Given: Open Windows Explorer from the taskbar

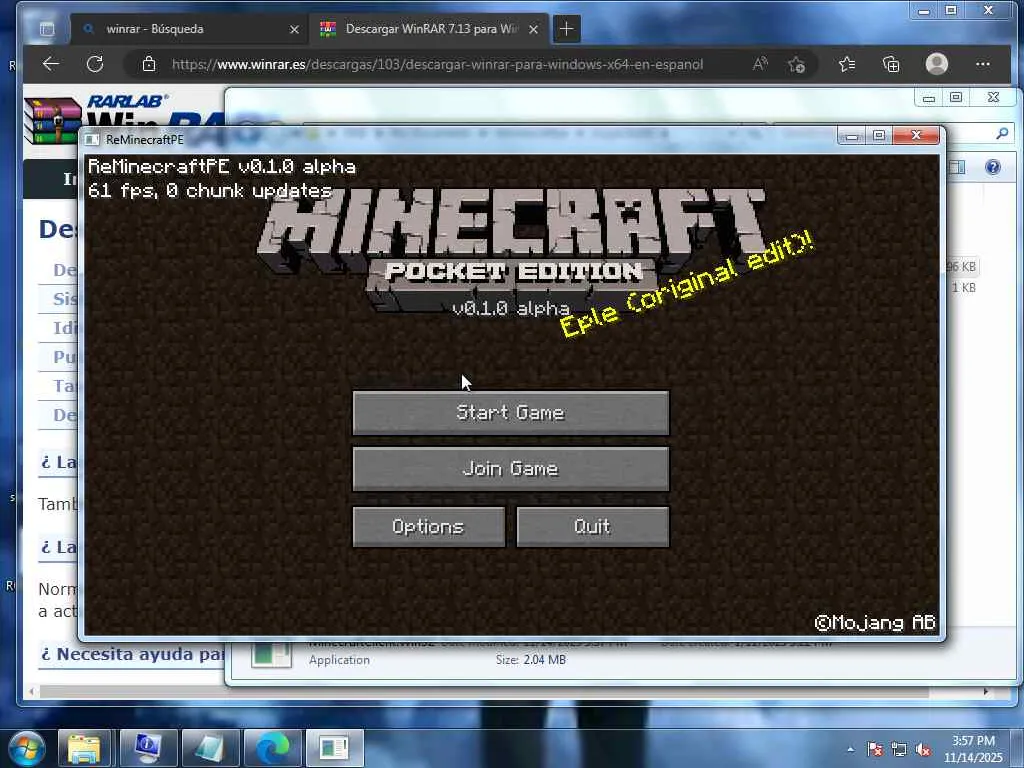Looking at the screenshot, I should [x=85, y=748].
